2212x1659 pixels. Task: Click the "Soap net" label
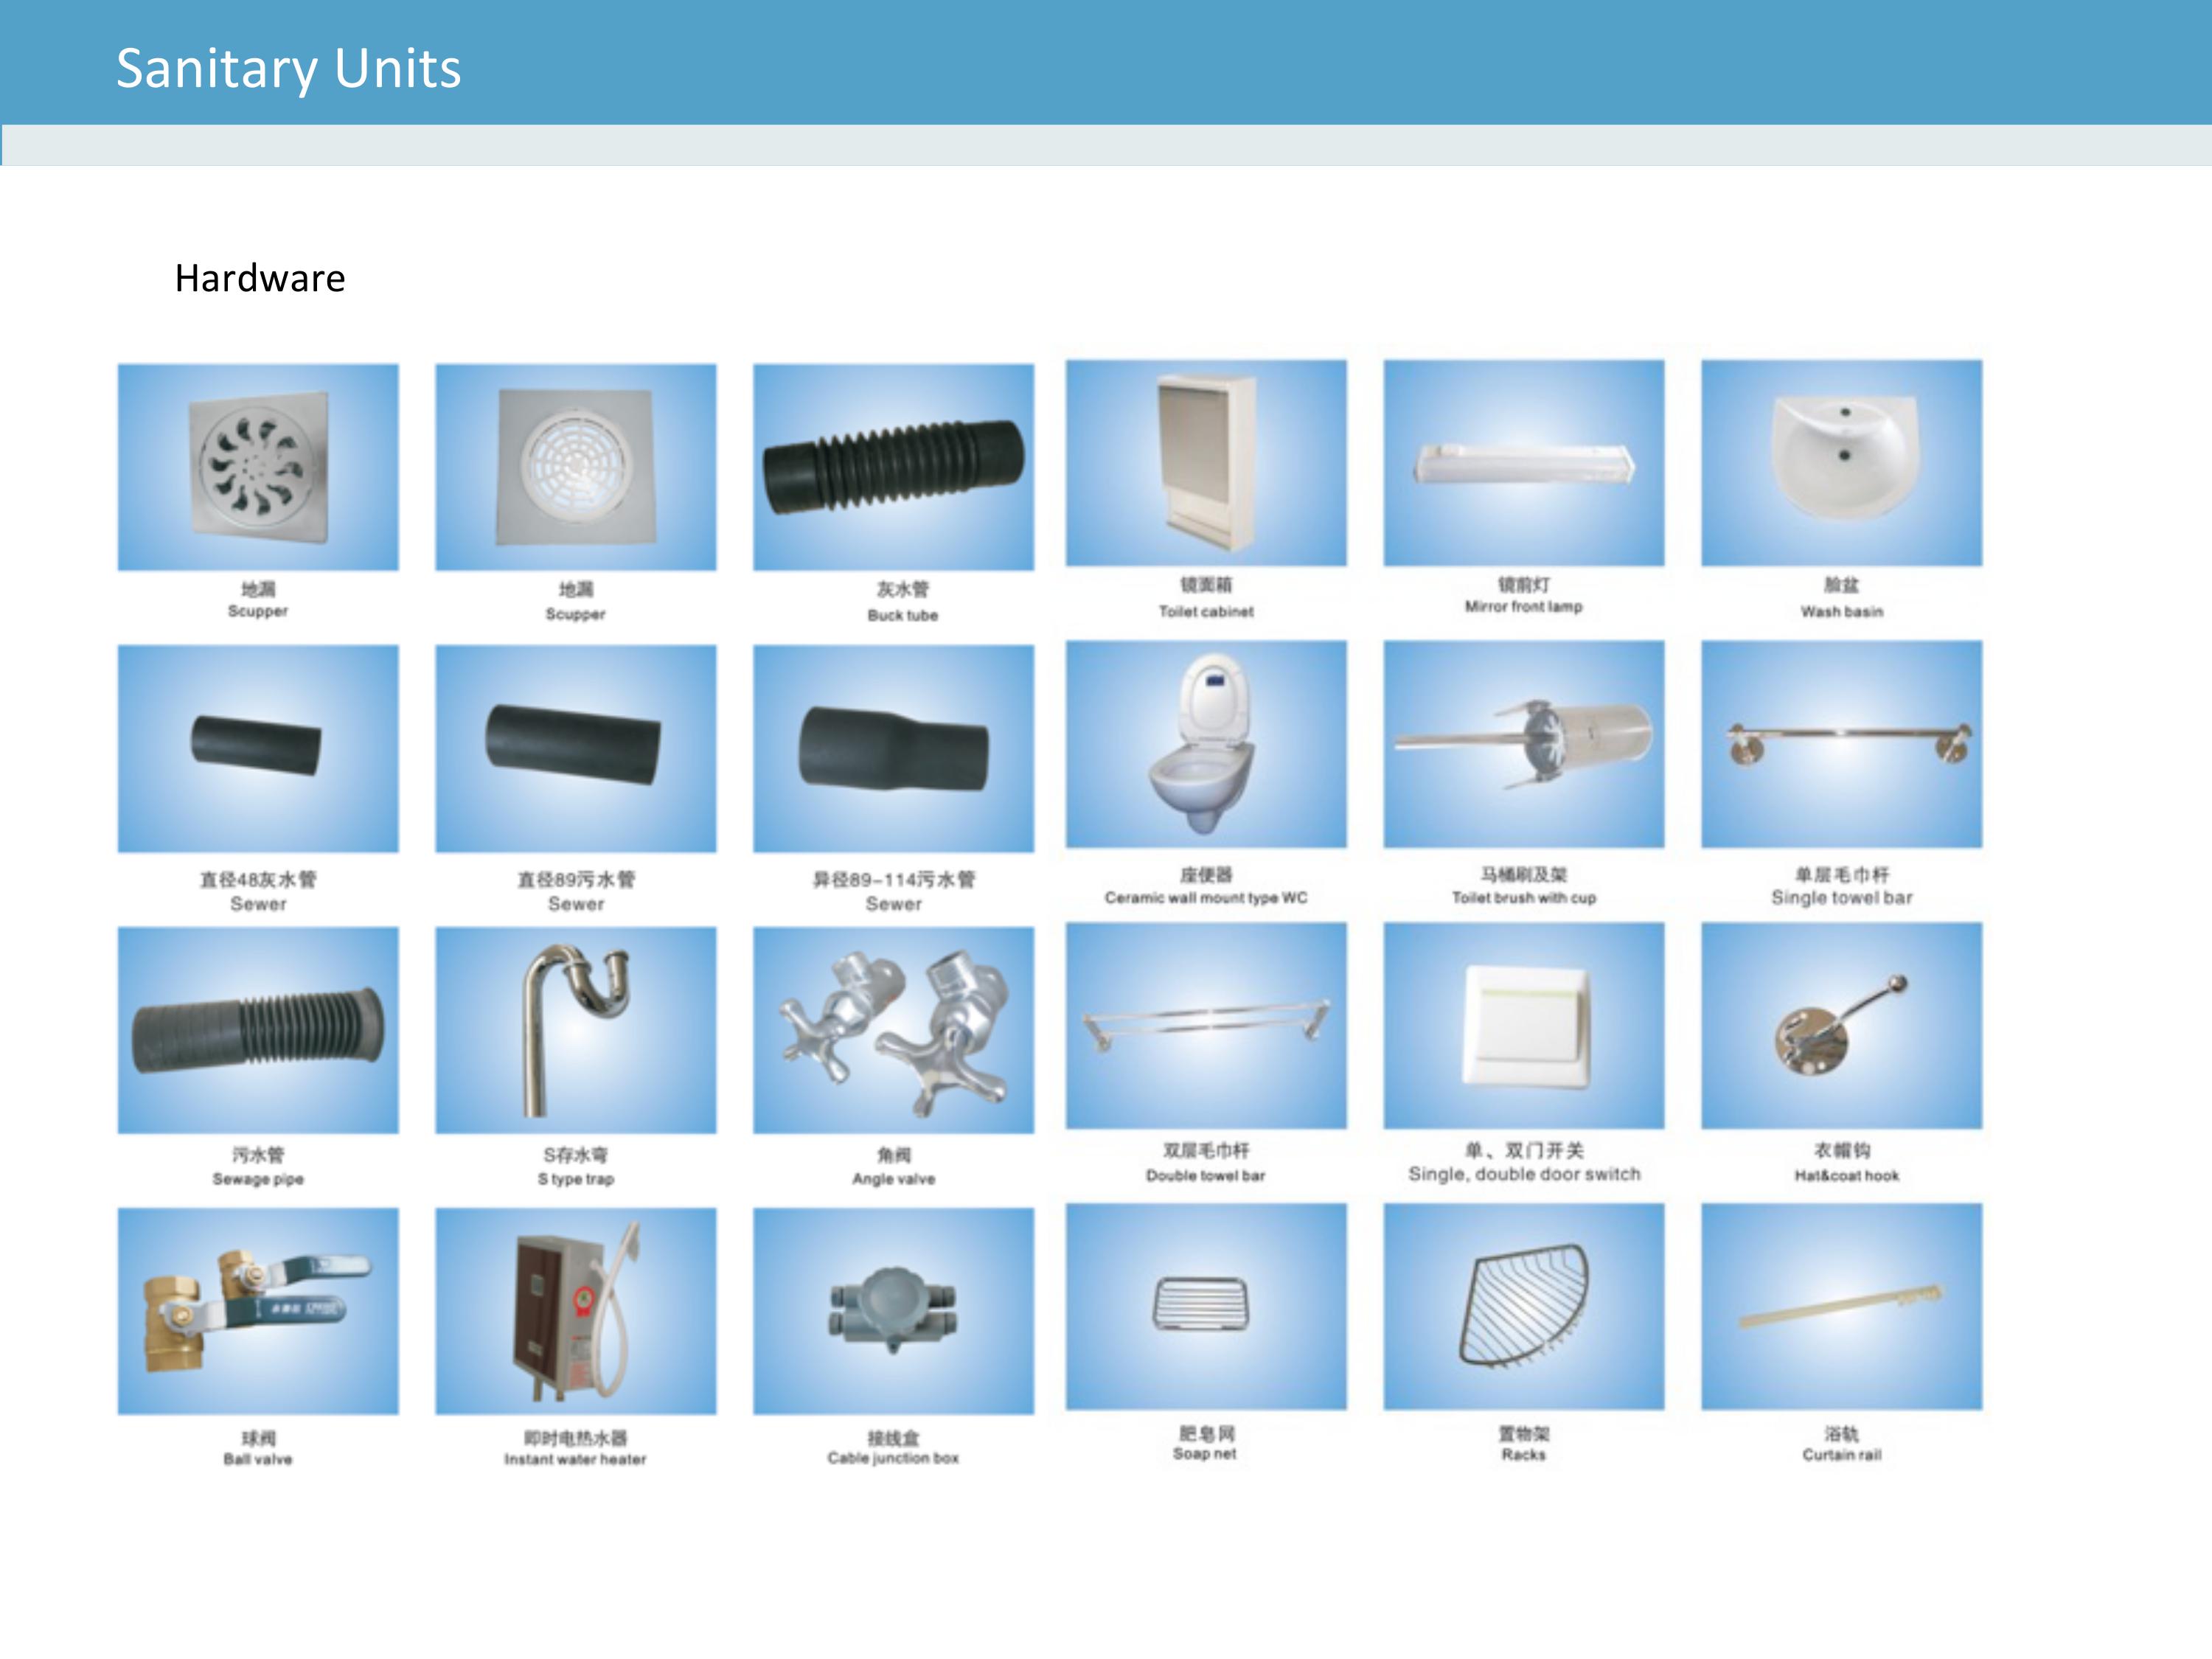click(1205, 1454)
